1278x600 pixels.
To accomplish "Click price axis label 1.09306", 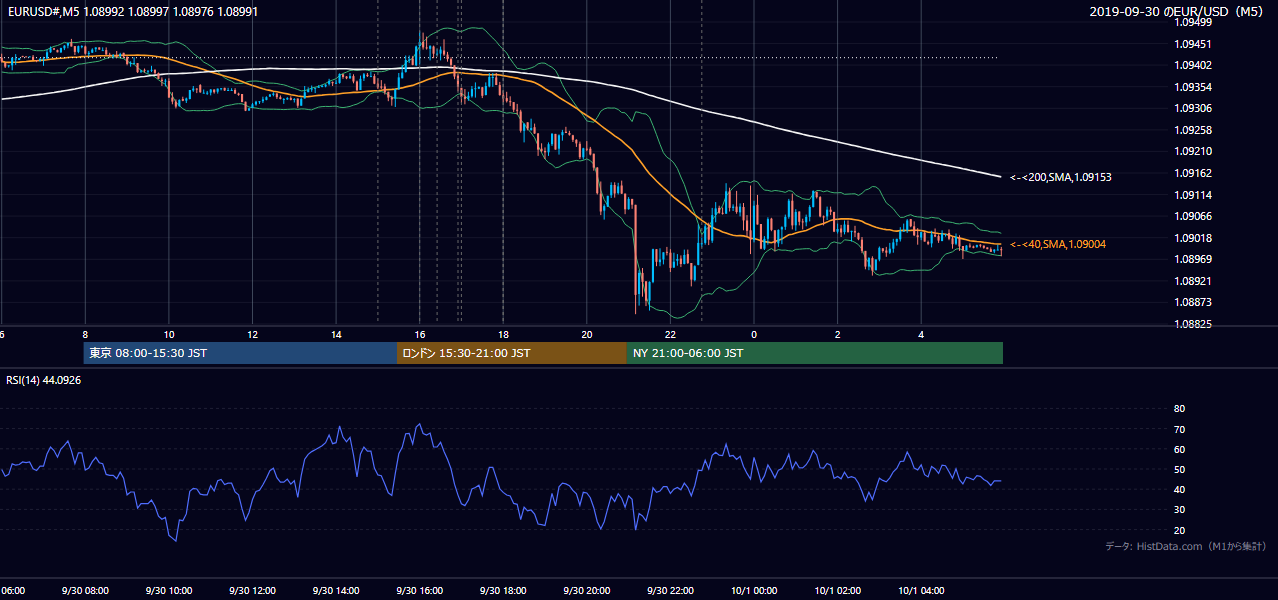I will [1192, 109].
